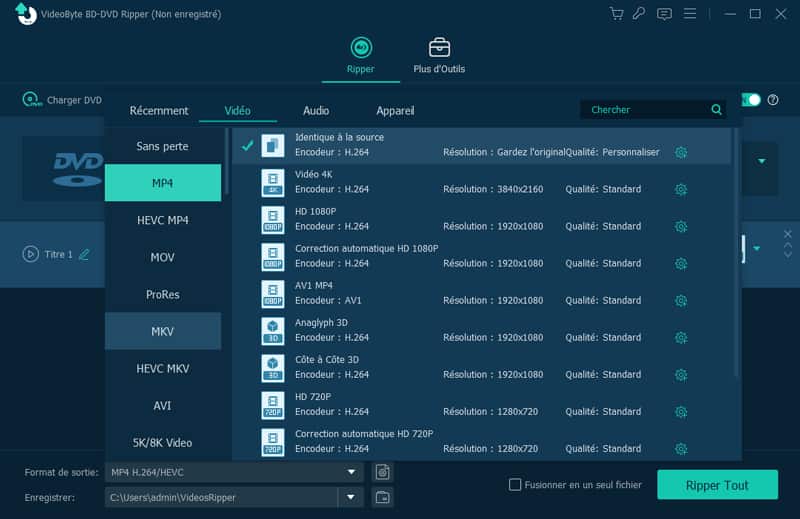The height and width of the screenshot is (519, 800).
Task: Open settings gear for HD 720P preset
Action: click(x=681, y=412)
